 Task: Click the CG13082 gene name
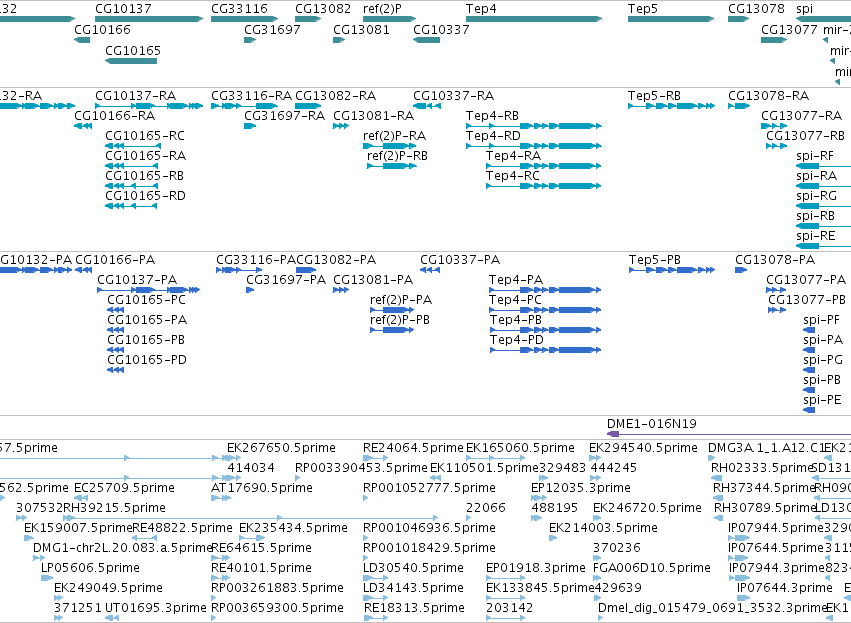click(x=323, y=9)
